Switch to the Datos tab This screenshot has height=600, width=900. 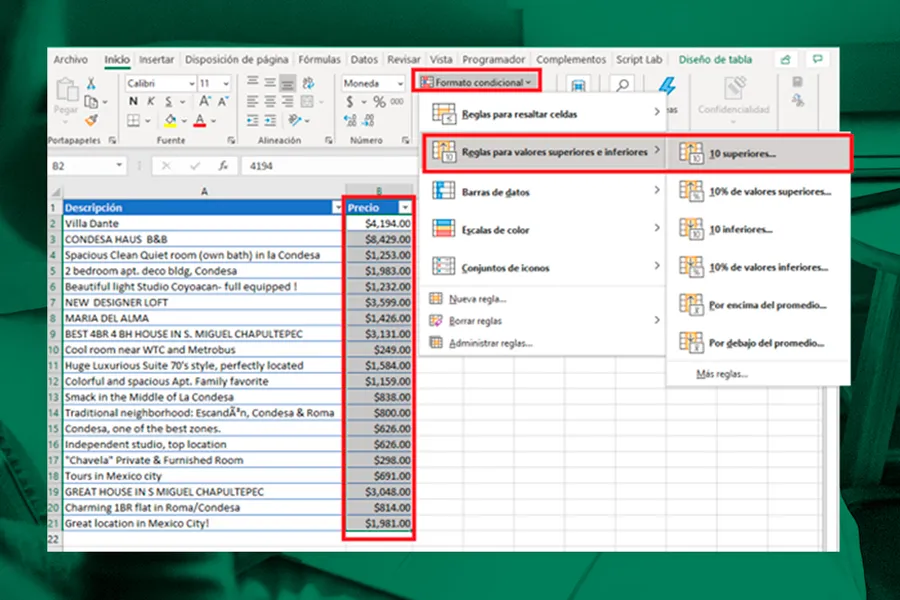coord(364,60)
